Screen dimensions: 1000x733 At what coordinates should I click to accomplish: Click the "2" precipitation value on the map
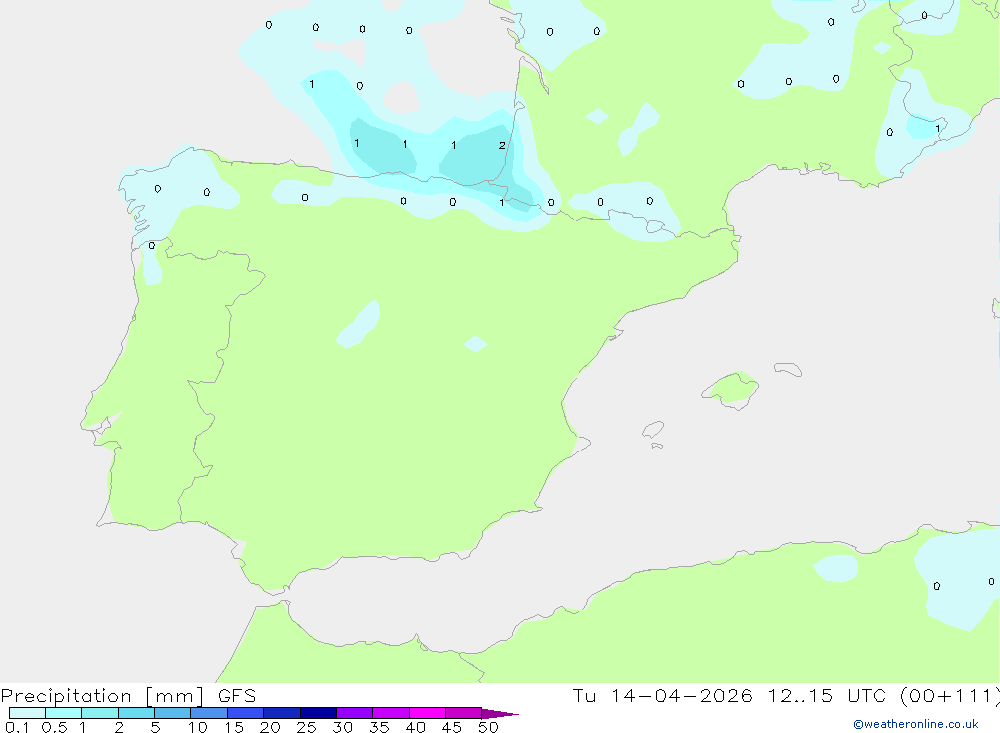click(x=502, y=145)
